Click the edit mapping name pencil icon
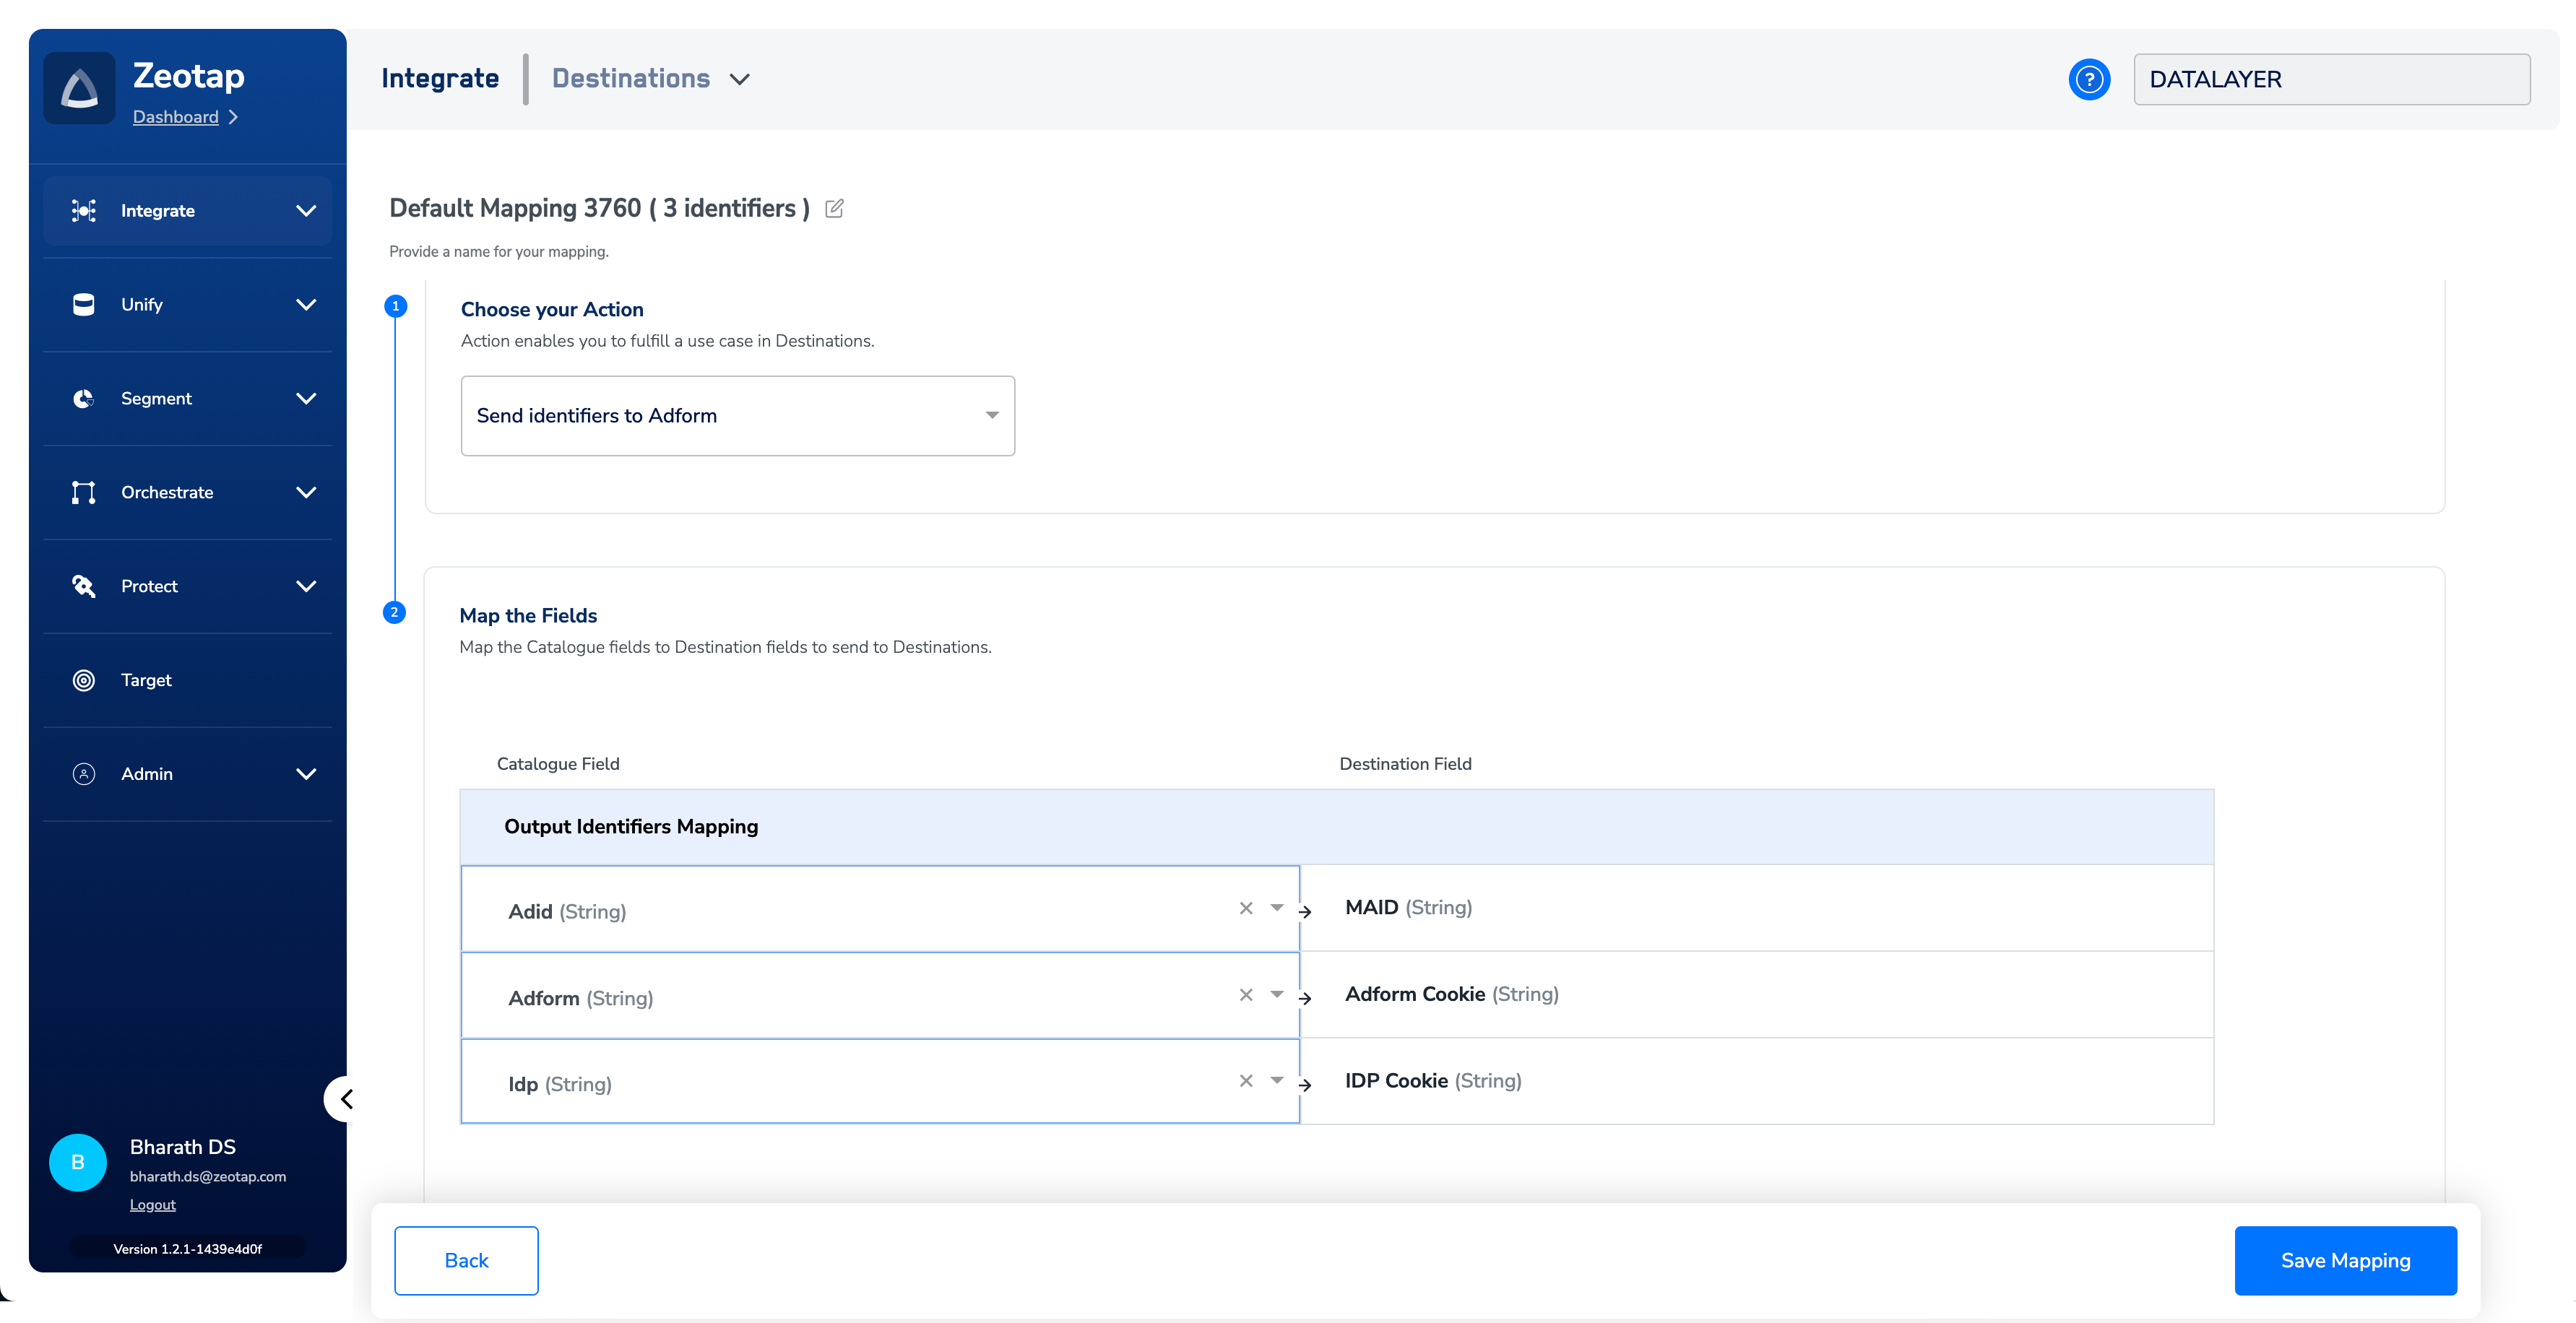This screenshot has height=1323, width=2576. point(834,208)
